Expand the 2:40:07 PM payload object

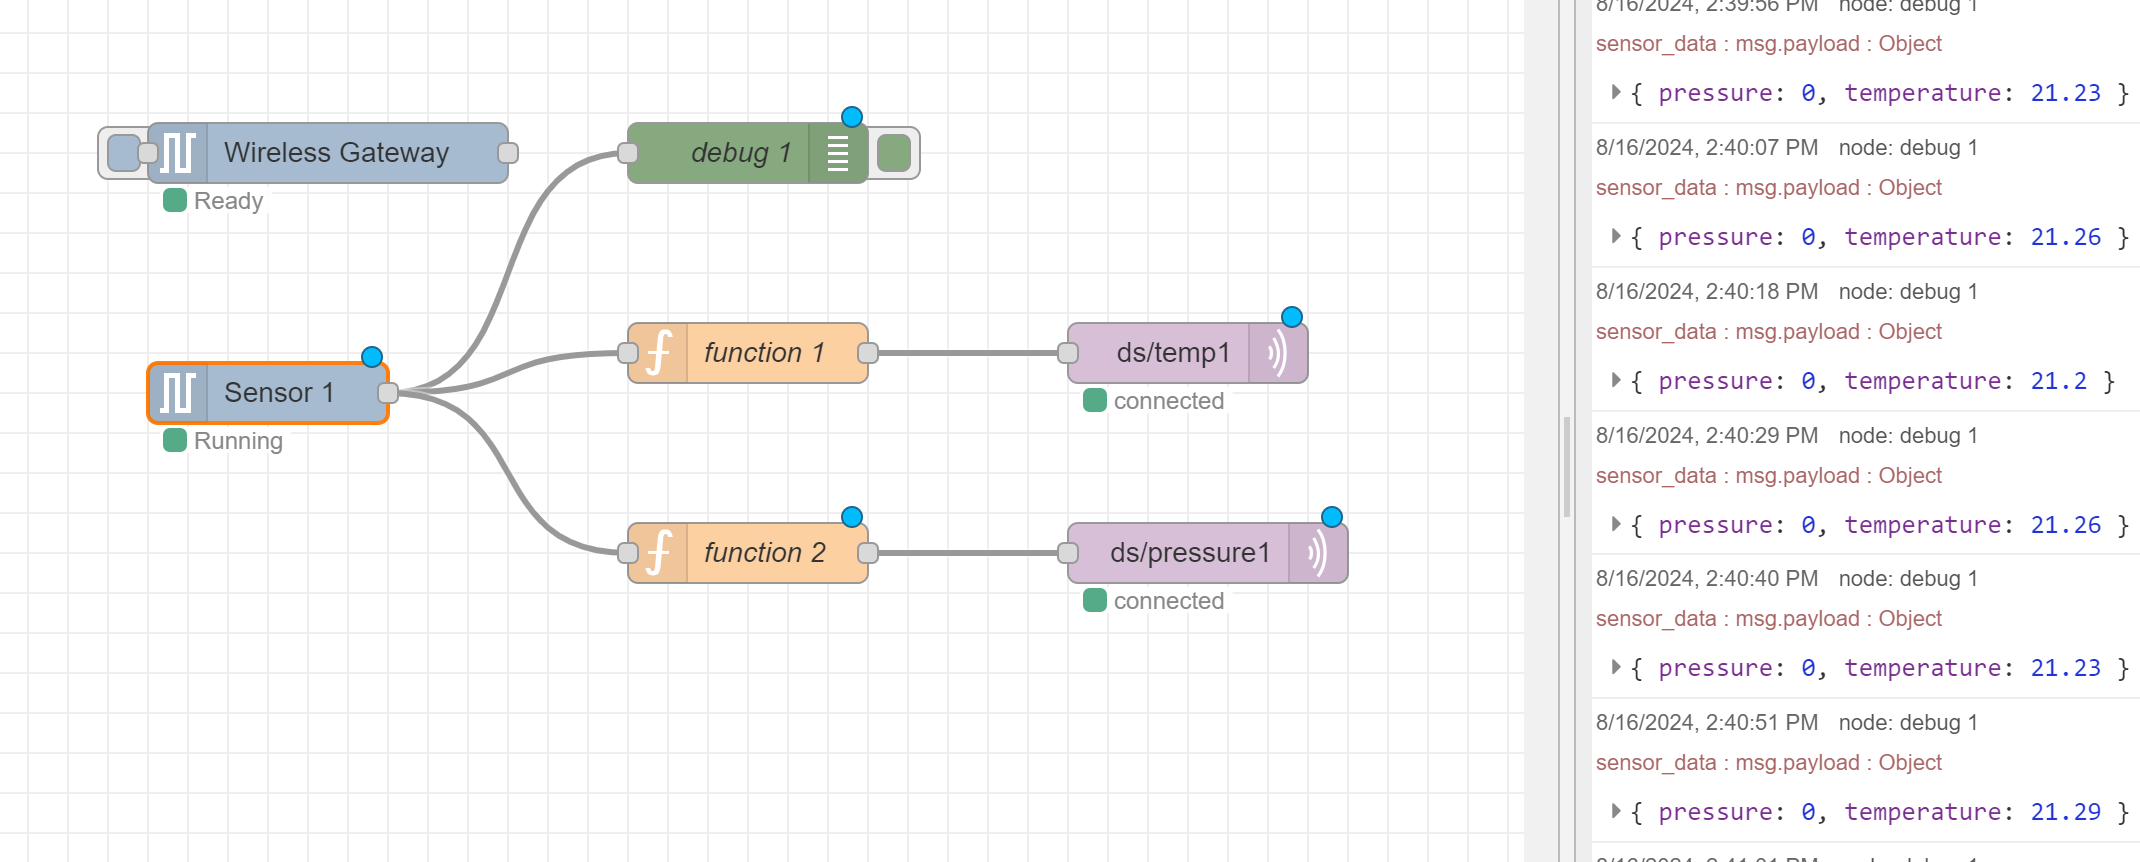click(1615, 236)
